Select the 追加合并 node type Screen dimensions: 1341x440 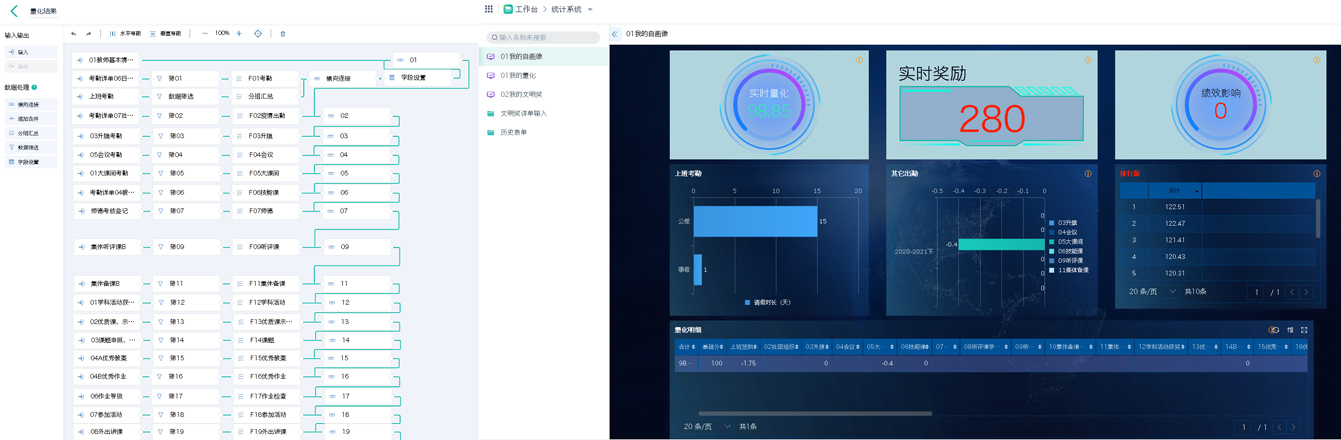tap(31, 119)
